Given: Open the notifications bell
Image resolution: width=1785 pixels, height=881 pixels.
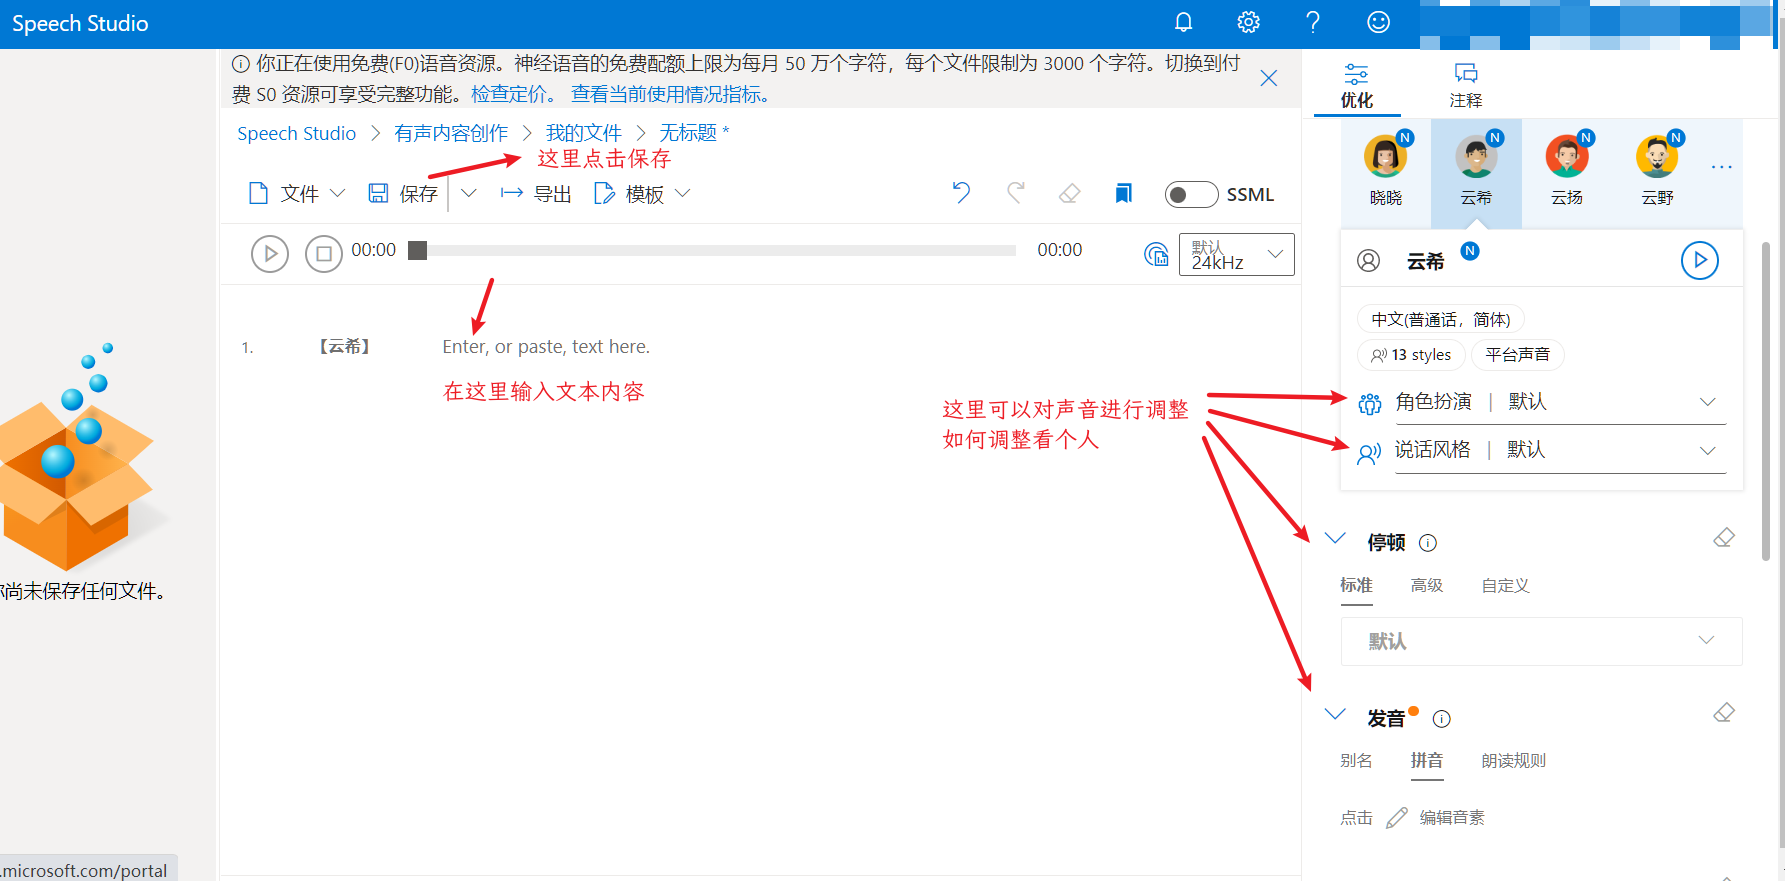Looking at the screenshot, I should [x=1183, y=22].
